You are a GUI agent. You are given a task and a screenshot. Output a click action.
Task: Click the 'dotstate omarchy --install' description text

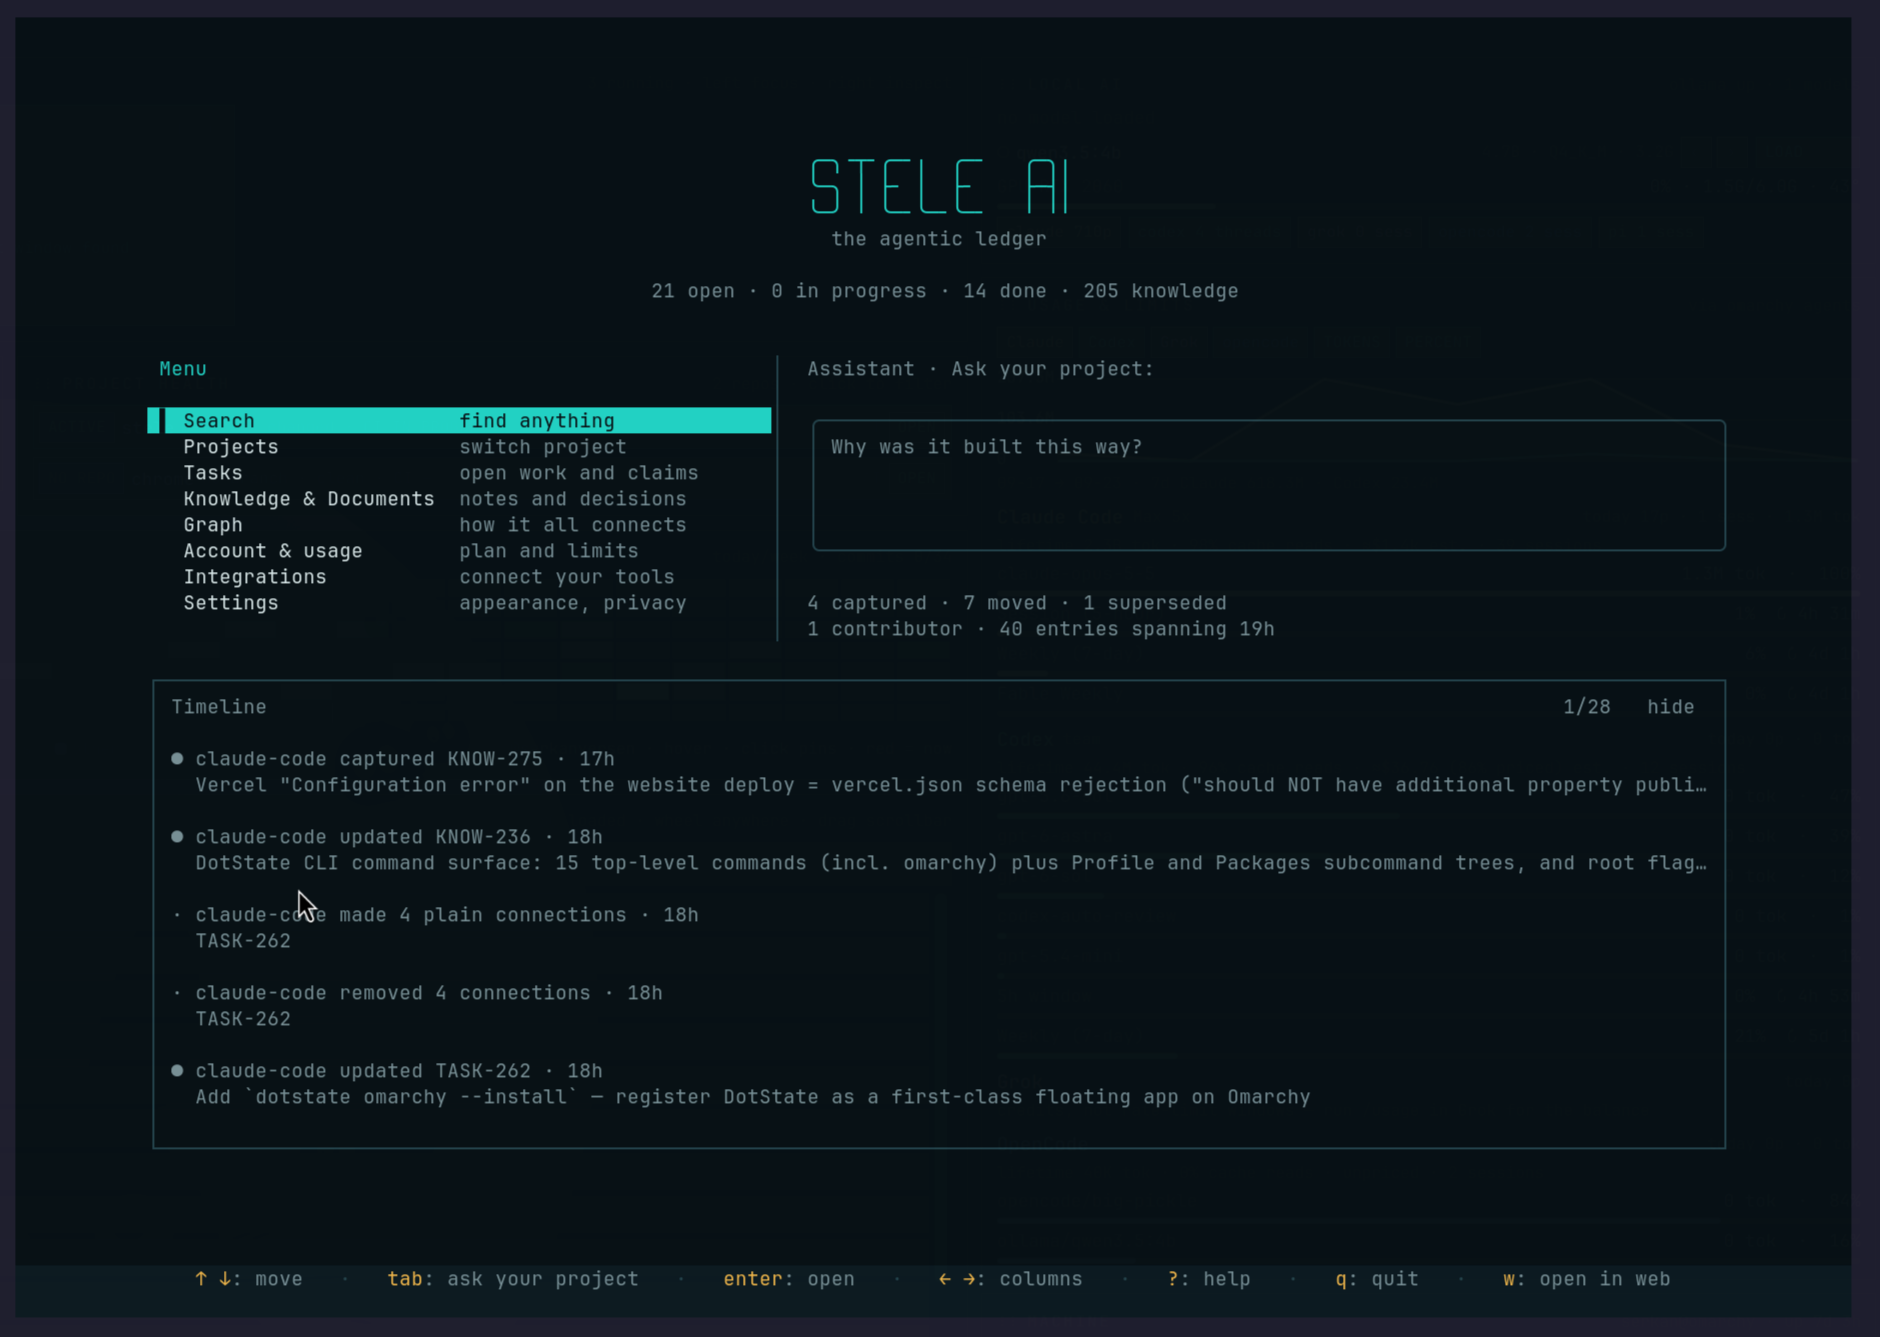[x=753, y=1097]
